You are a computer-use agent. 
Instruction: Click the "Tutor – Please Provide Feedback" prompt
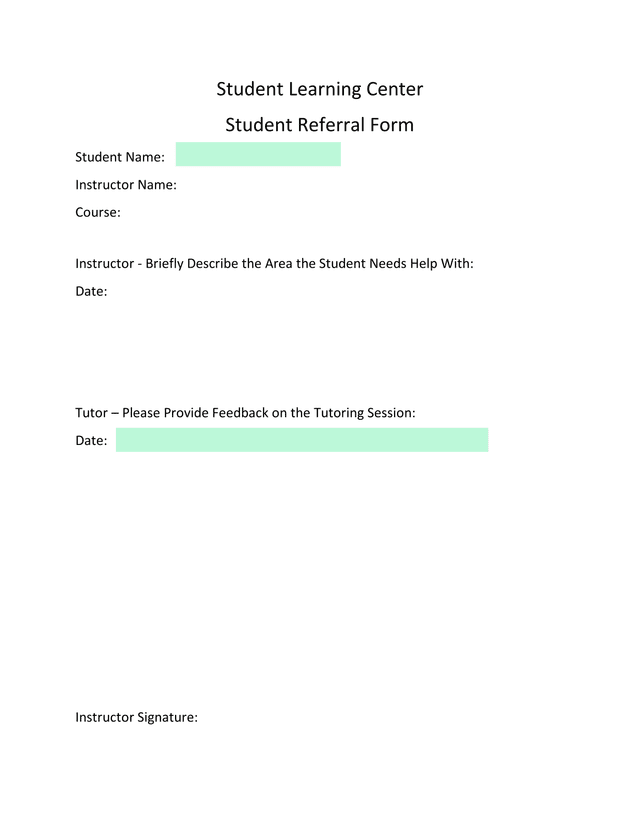tap(245, 412)
